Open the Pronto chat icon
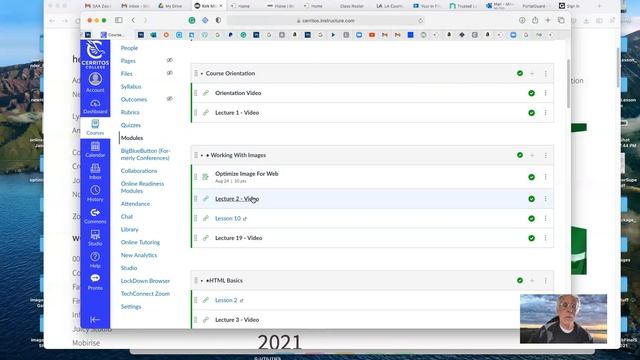The height and width of the screenshot is (360, 640). (x=95, y=282)
